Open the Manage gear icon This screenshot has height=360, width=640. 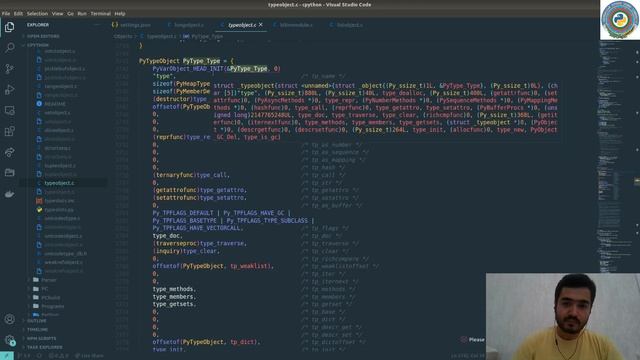(x=9, y=340)
